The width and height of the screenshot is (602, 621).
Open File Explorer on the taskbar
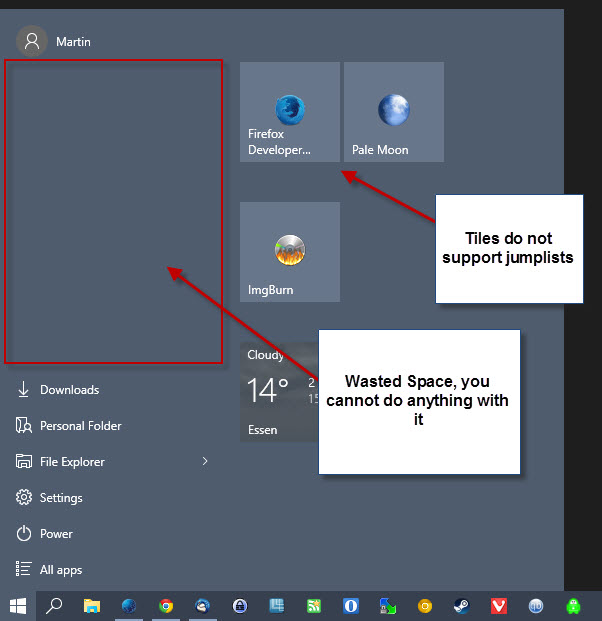(x=91, y=606)
